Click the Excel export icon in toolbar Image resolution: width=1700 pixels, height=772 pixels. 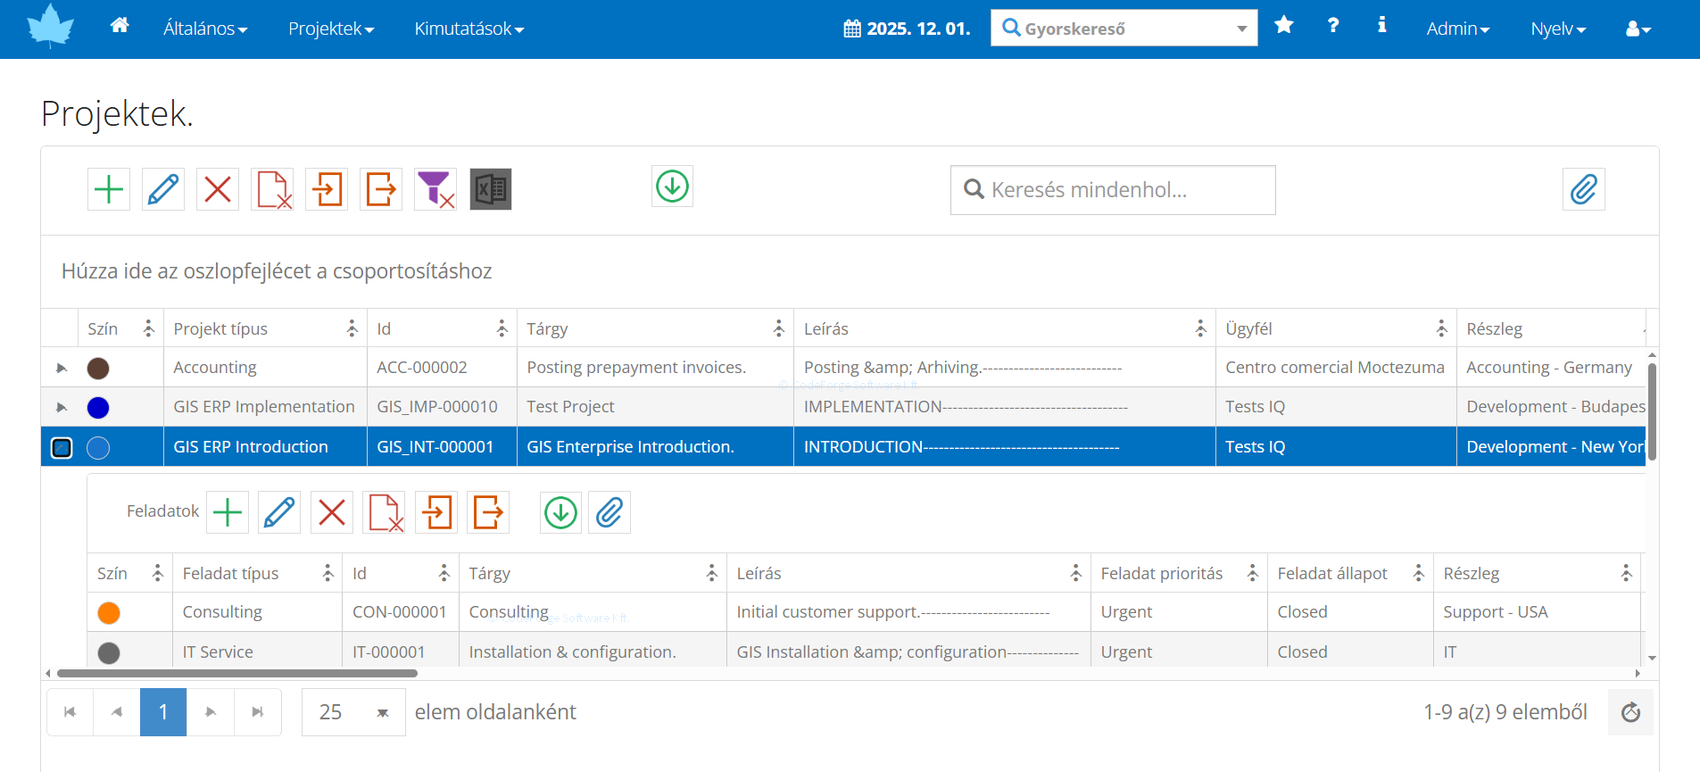pyautogui.click(x=490, y=189)
